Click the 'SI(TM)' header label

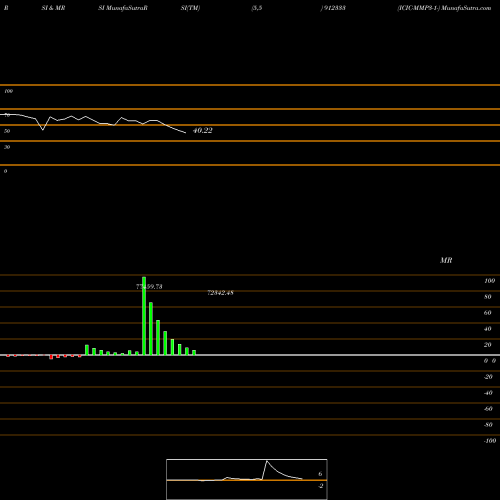(190, 8)
